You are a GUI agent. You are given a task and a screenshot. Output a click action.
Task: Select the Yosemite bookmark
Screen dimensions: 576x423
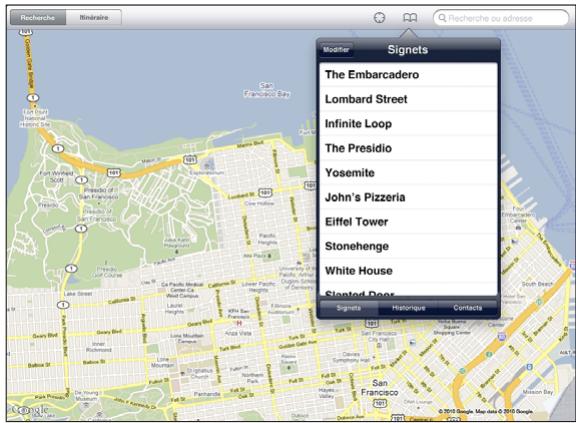[408, 173]
